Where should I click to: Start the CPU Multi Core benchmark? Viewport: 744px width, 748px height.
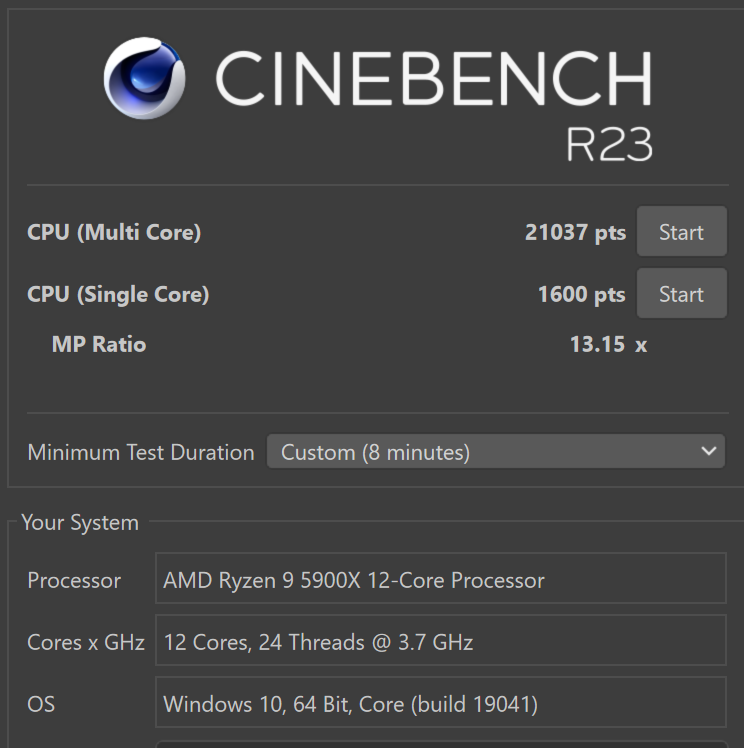[682, 231]
